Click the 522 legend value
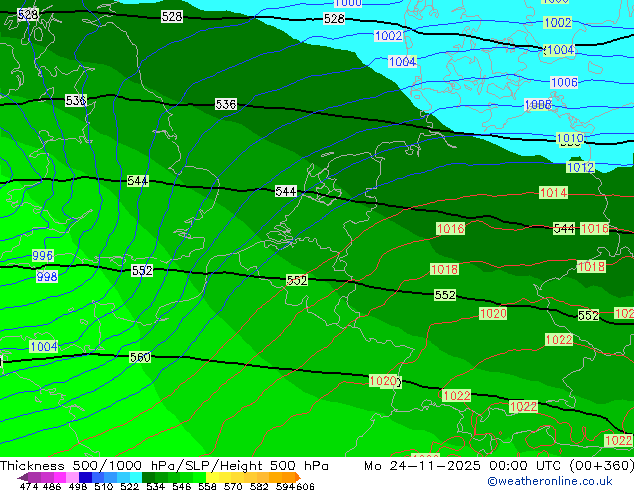 pyautogui.click(x=129, y=486)
